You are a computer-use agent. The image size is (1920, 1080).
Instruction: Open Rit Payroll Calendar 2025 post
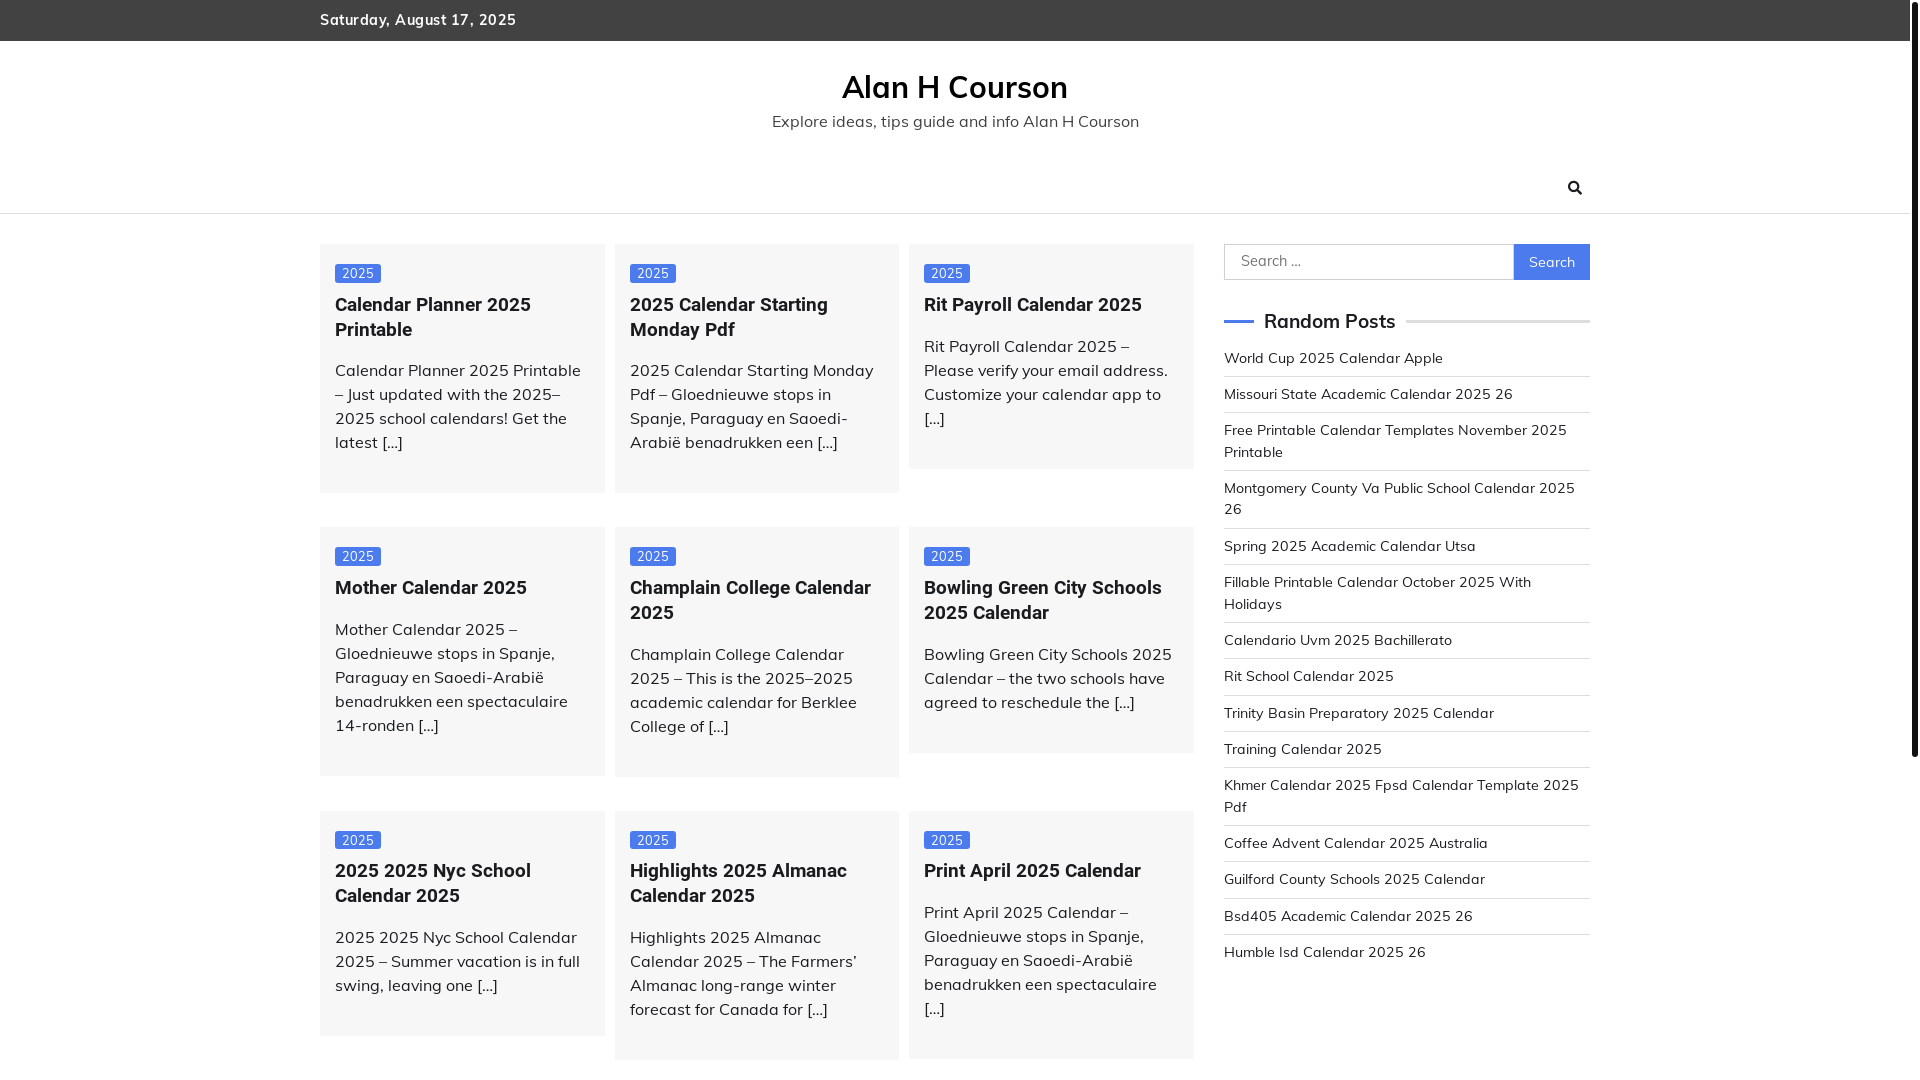click(x=1032, y=305)
